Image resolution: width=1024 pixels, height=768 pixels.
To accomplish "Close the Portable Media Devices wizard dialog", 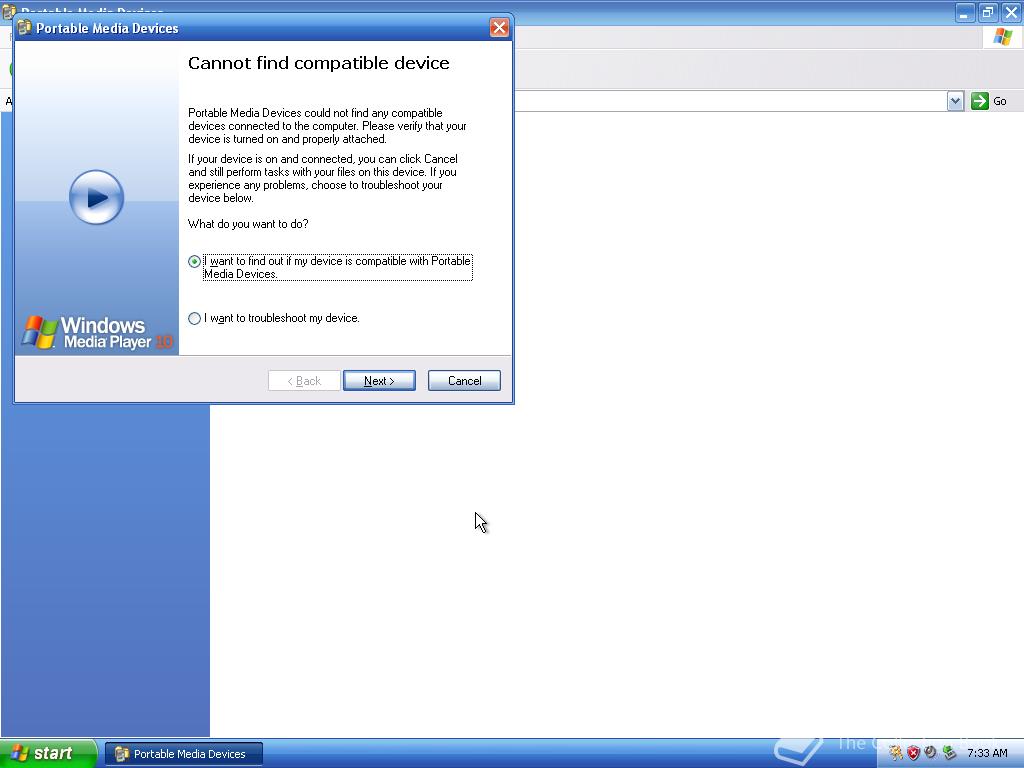I will pos(499,27).
